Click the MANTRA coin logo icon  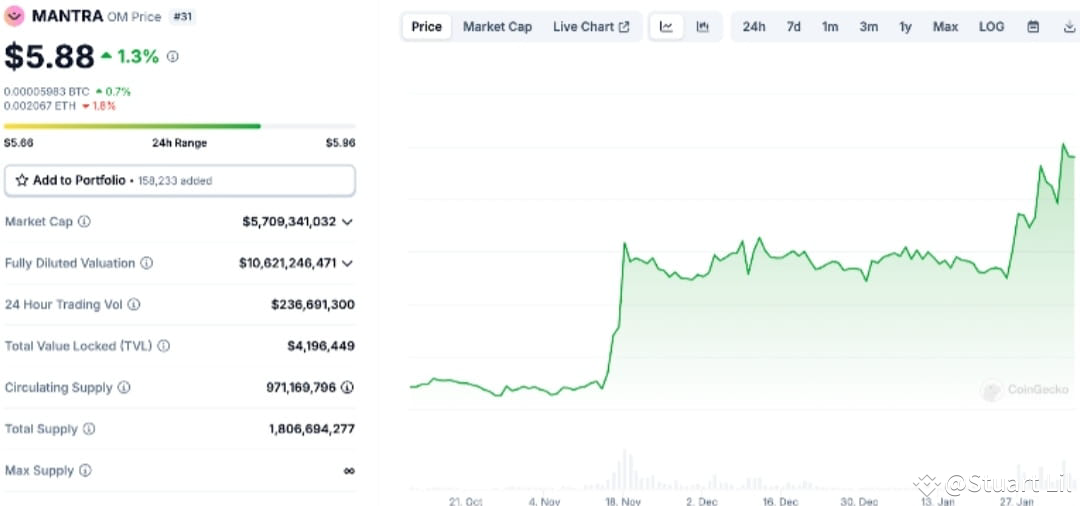tap(14, 17)
